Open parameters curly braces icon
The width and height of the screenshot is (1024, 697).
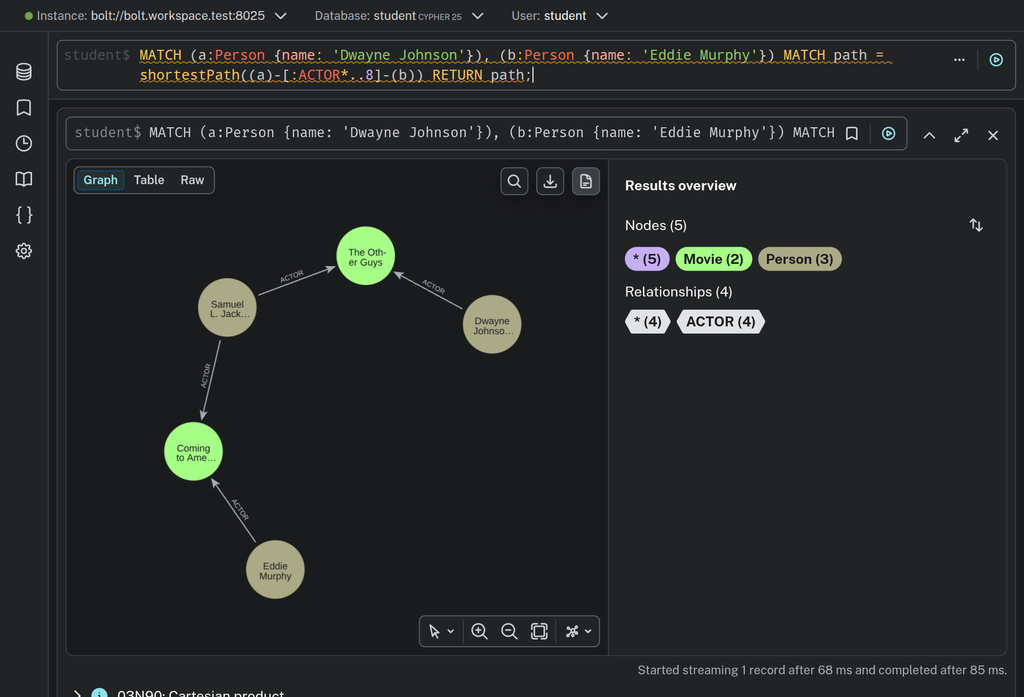click(24, 215)
